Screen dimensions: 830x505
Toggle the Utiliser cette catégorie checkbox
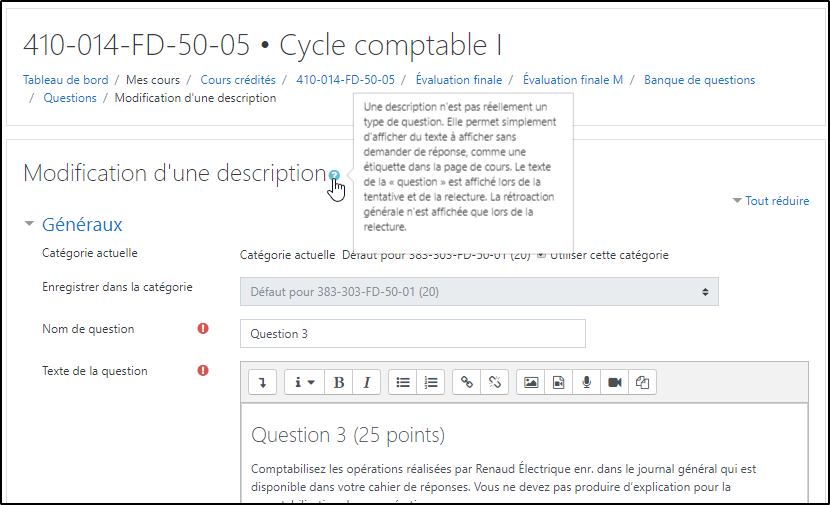541,255
